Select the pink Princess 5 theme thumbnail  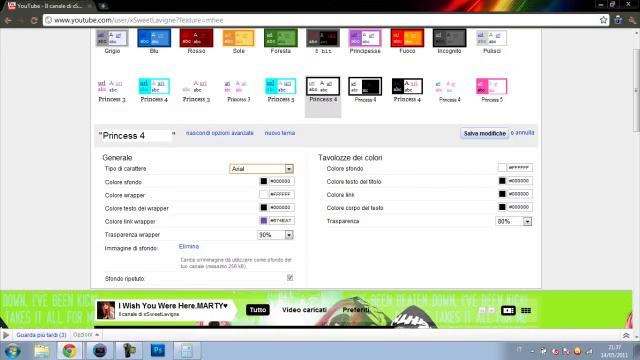[491, 87]
